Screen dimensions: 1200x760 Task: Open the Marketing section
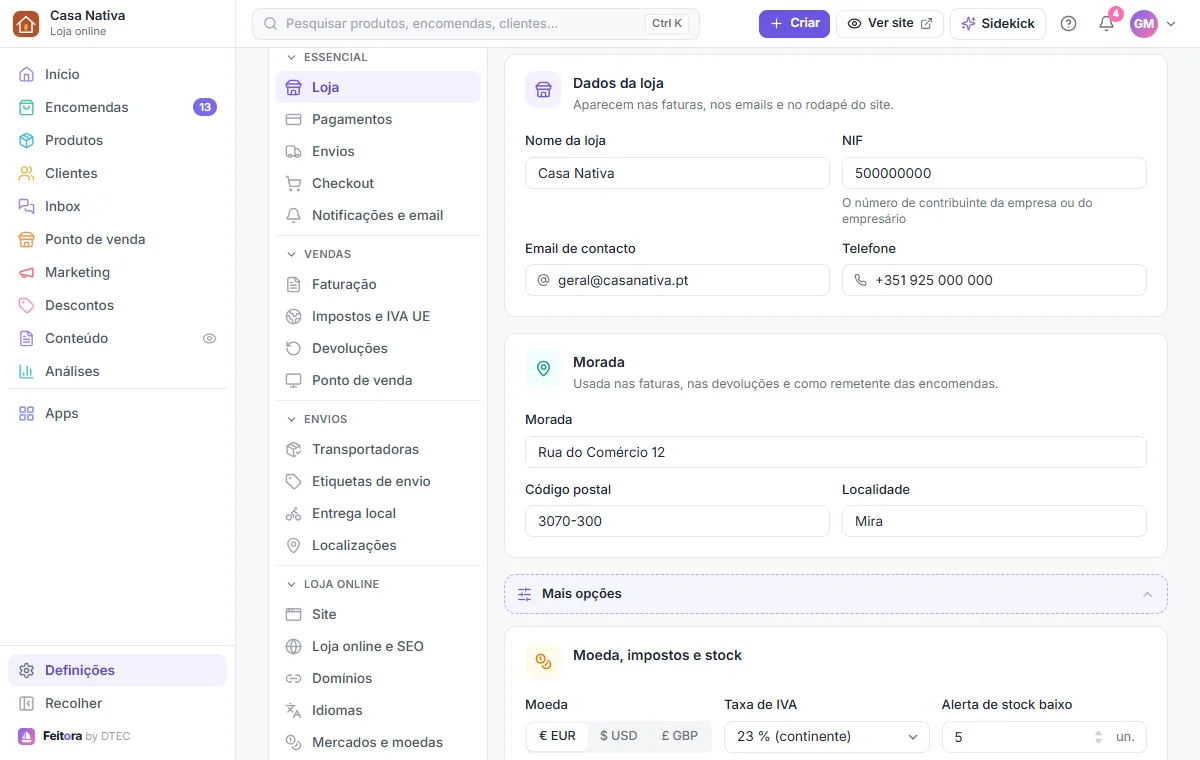tap(117, 272)
